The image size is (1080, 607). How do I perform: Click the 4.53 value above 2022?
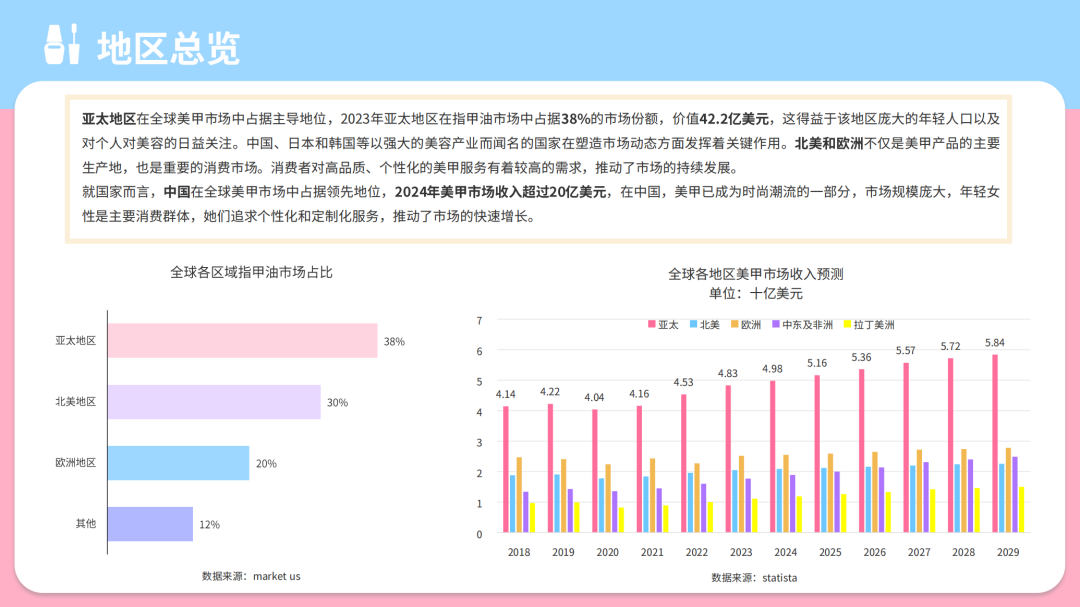click(x=683, y=382)
